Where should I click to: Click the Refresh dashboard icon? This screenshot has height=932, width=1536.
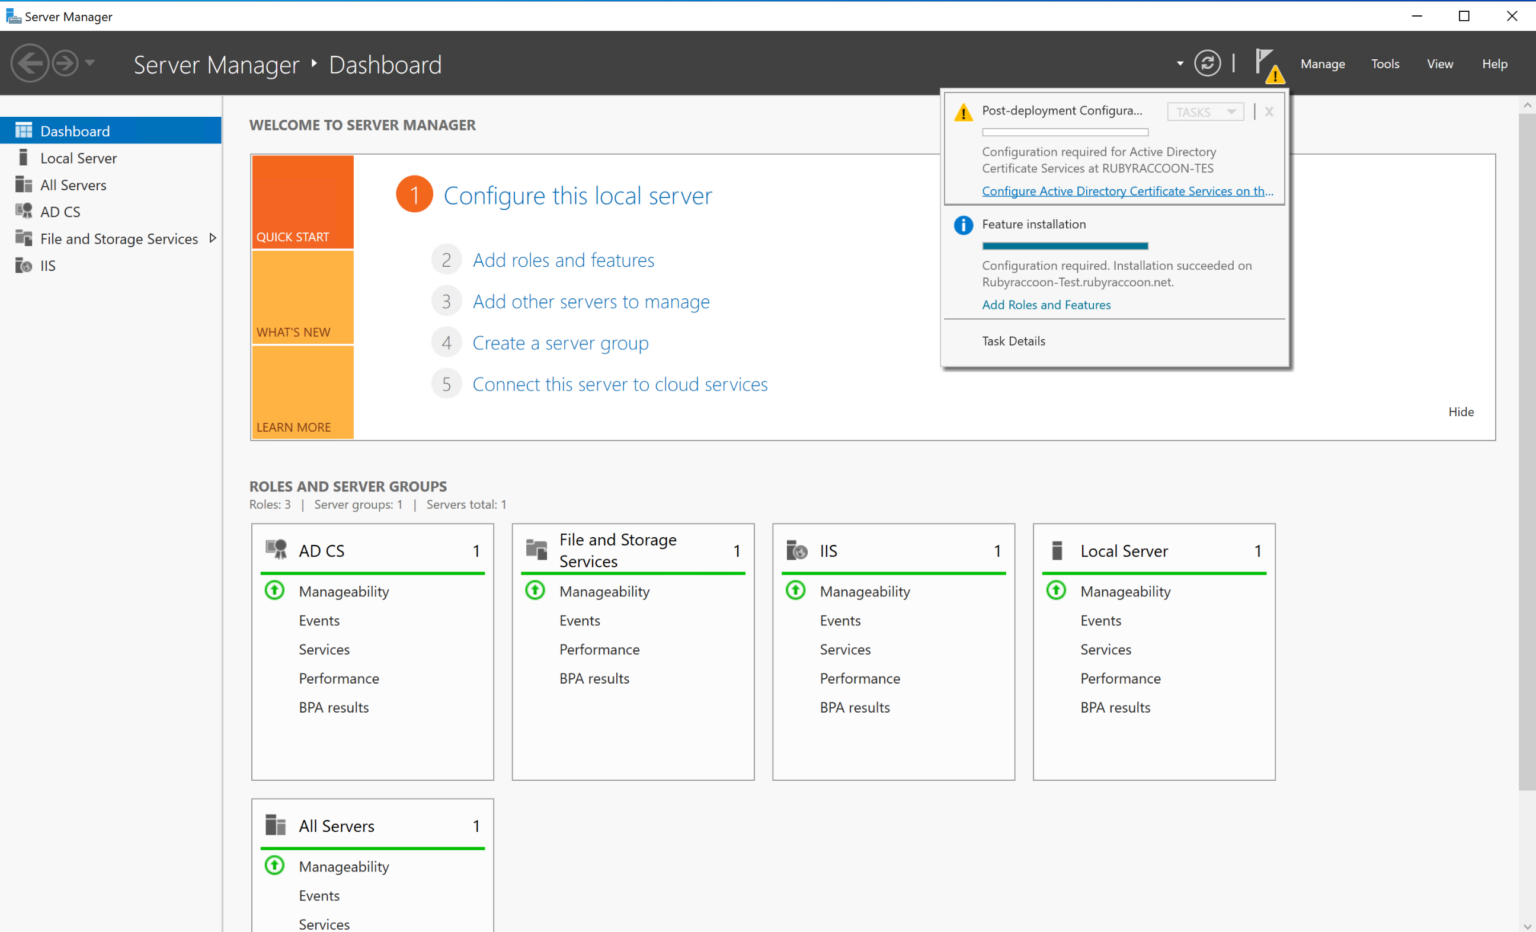[1208, 63]
